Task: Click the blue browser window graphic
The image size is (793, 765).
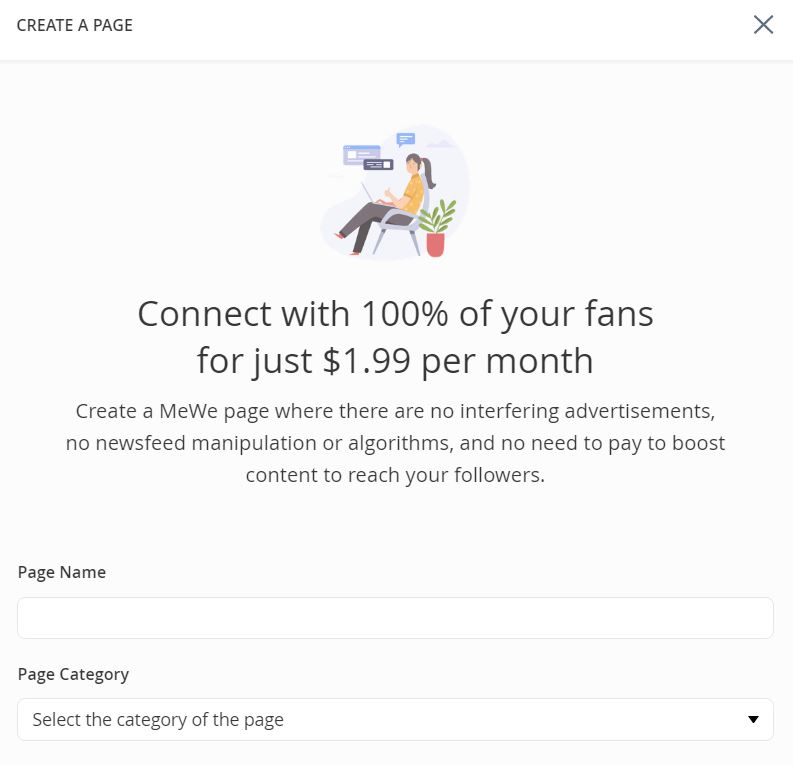Action: tap(361, 153)
